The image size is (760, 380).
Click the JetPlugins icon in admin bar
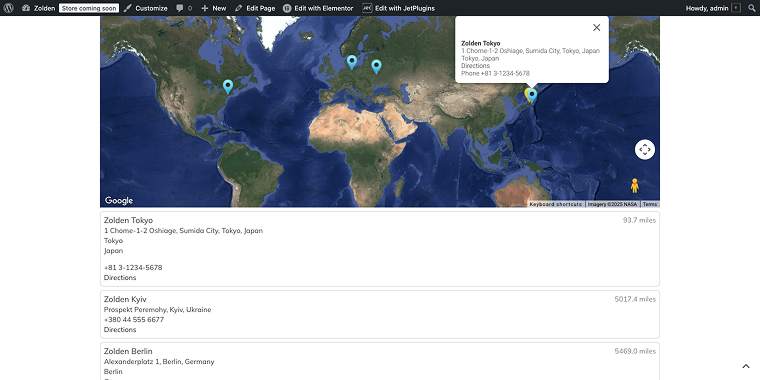pos(367,8)
